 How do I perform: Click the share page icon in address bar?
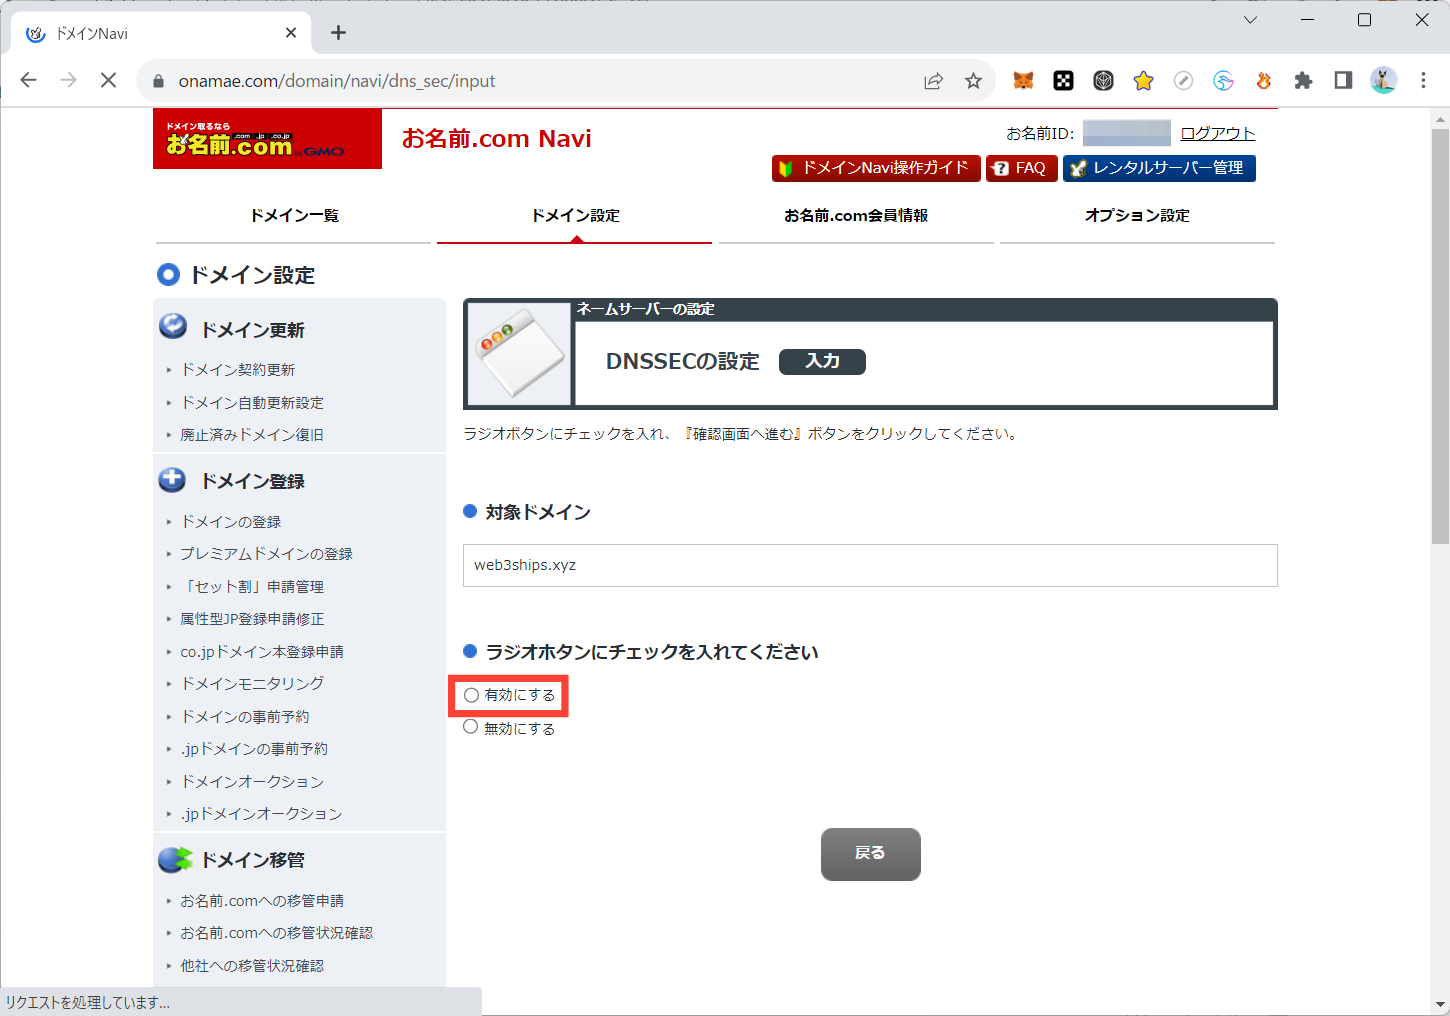coord(933,81)
